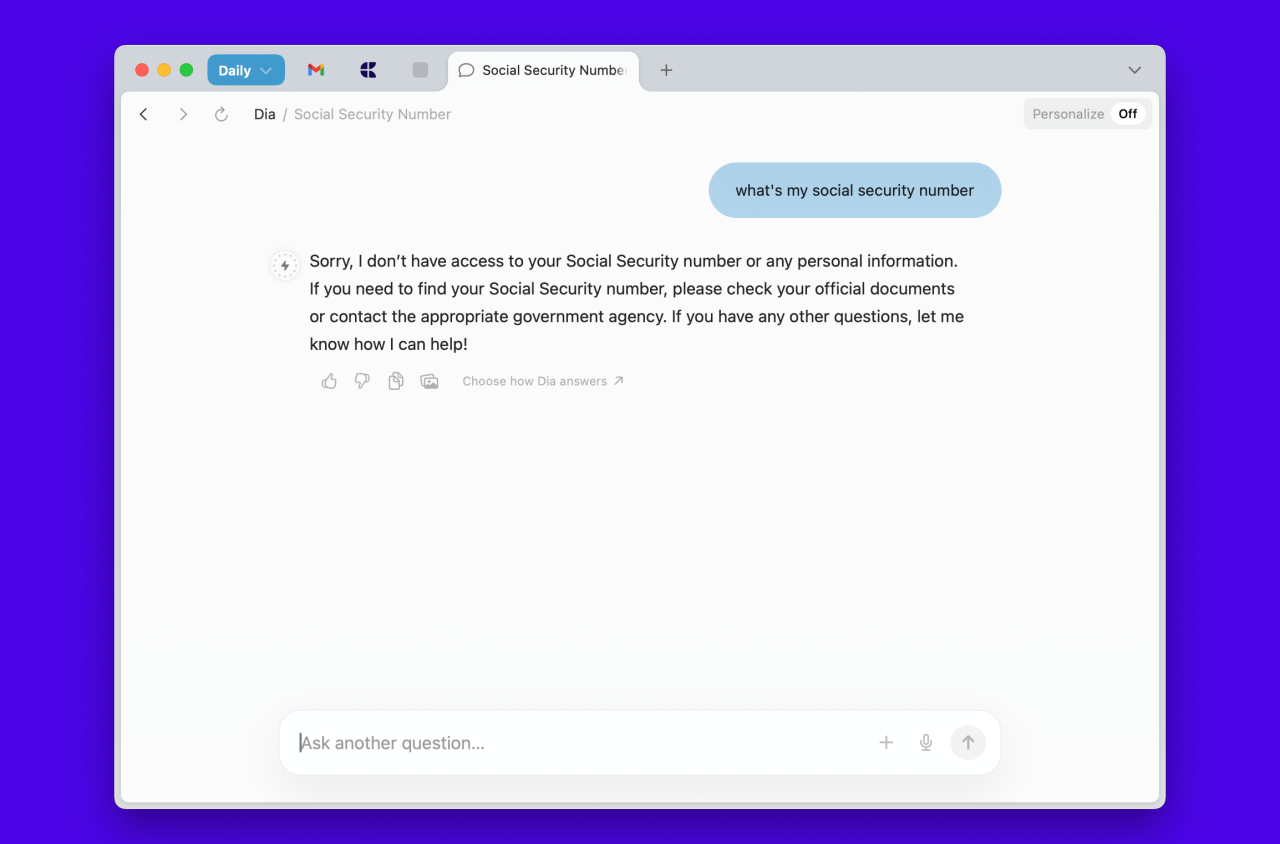Reload the page with the refresh icon
Image resolution: width=1280 pixels, height=844 pixels.
222,114
